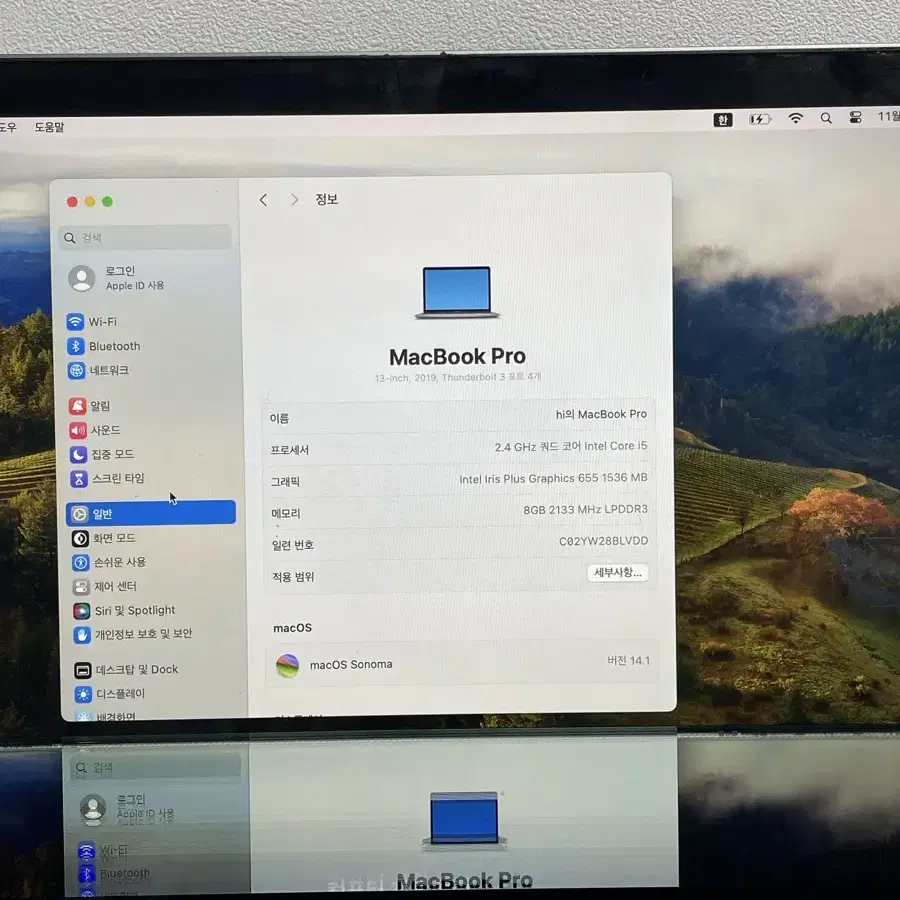Open Bluetooth icon in sidebar
This screenshot has height=900, width=900.
coord(76,346)
